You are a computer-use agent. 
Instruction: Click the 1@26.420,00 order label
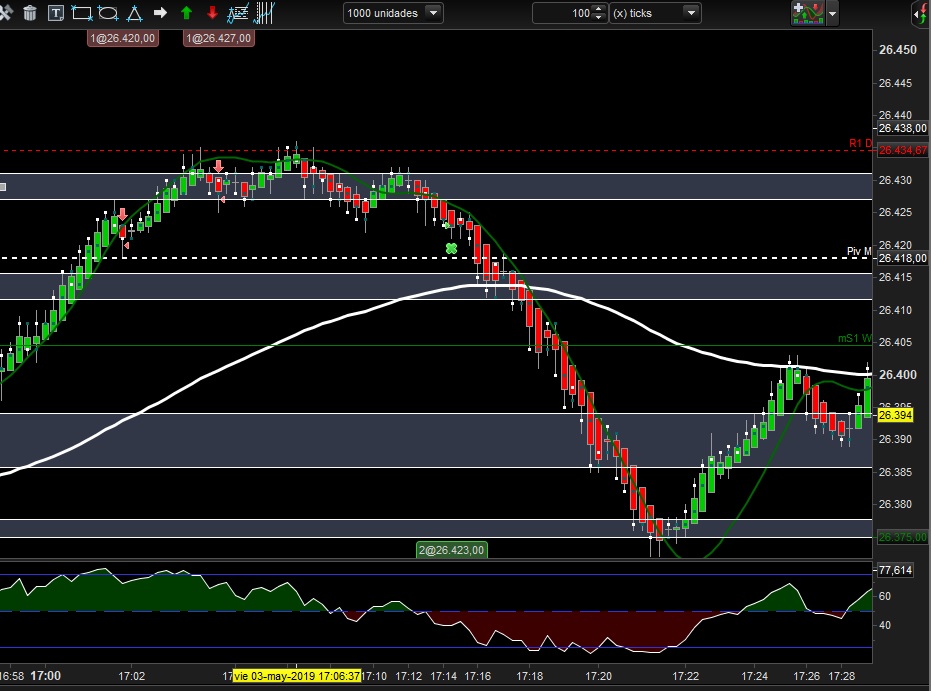123,39
